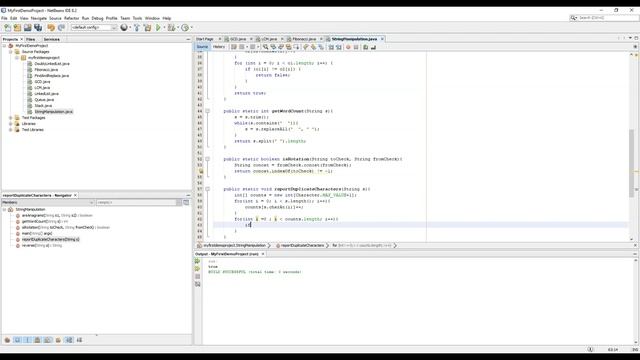Open the Members dropdown in Navigator
The height and width of the screenshot is (360, 640).
tap(48, 202)
